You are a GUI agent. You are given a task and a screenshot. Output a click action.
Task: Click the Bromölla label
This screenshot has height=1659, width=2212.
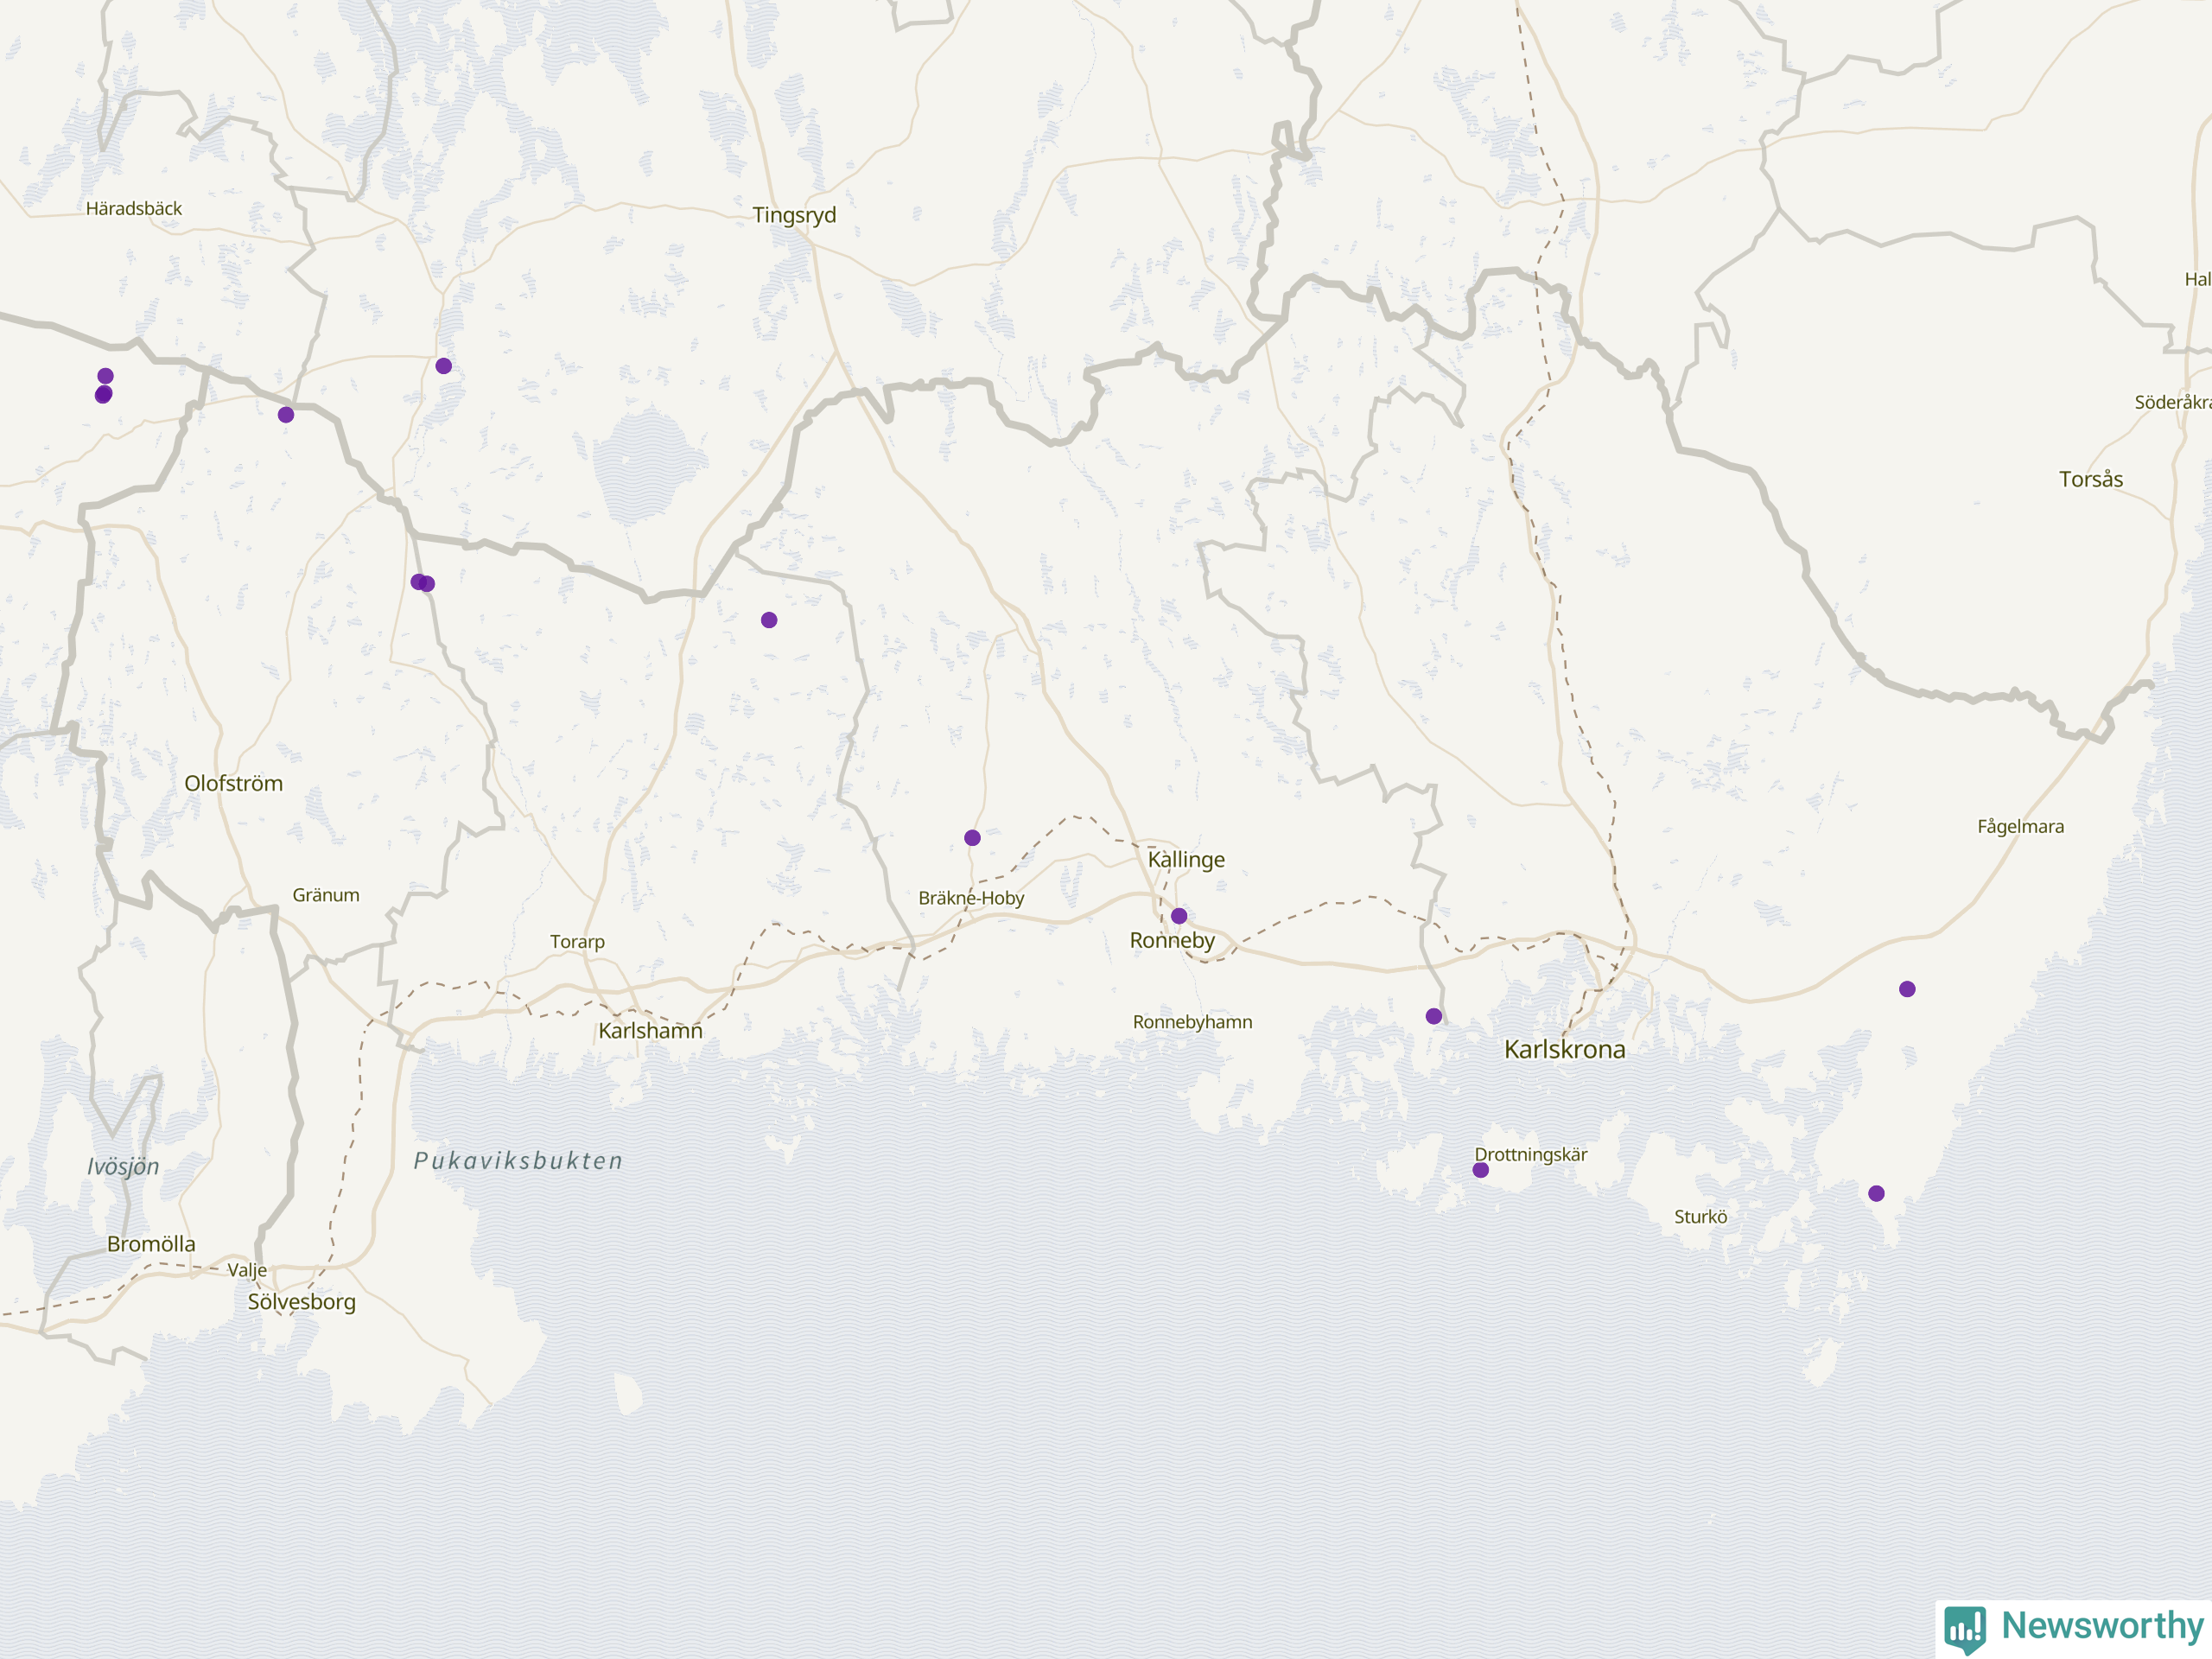tap(151, 1244)
